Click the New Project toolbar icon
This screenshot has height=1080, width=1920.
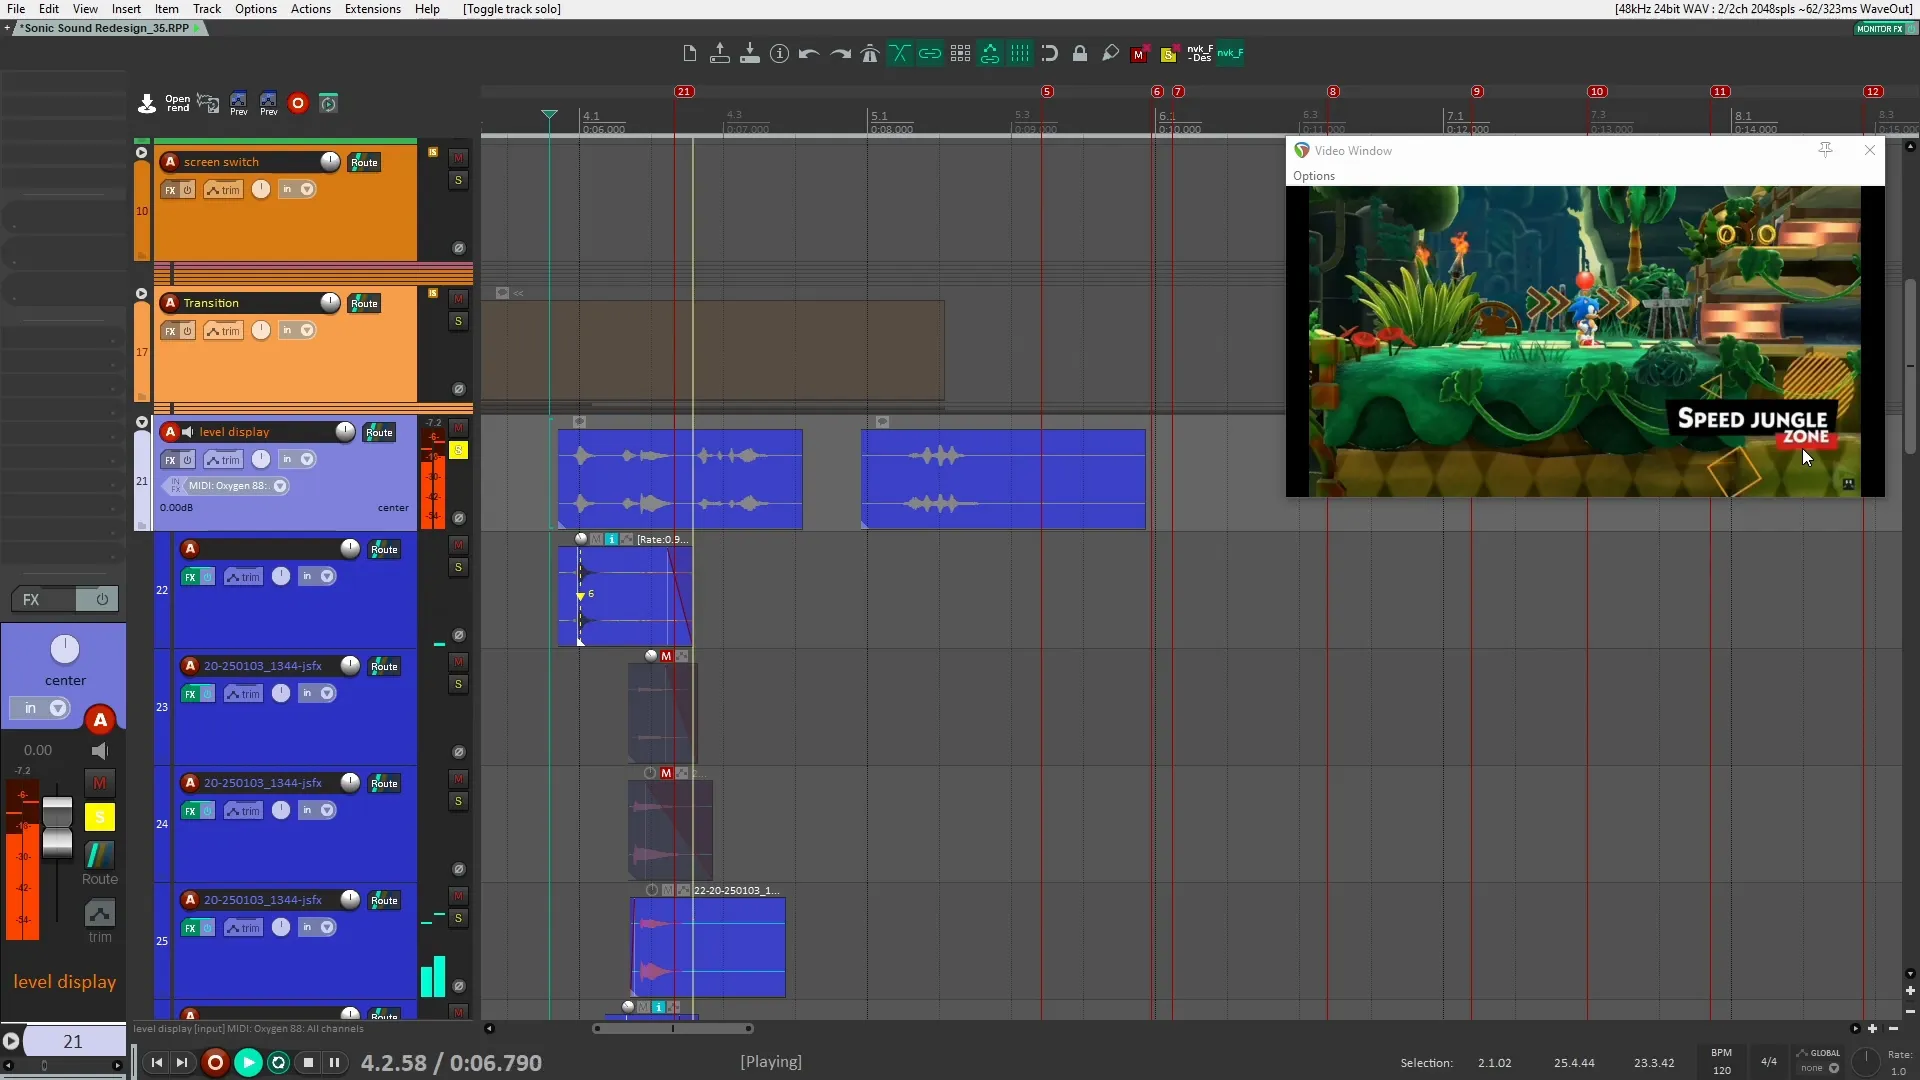pyautogui.click(x=689, y=54)
